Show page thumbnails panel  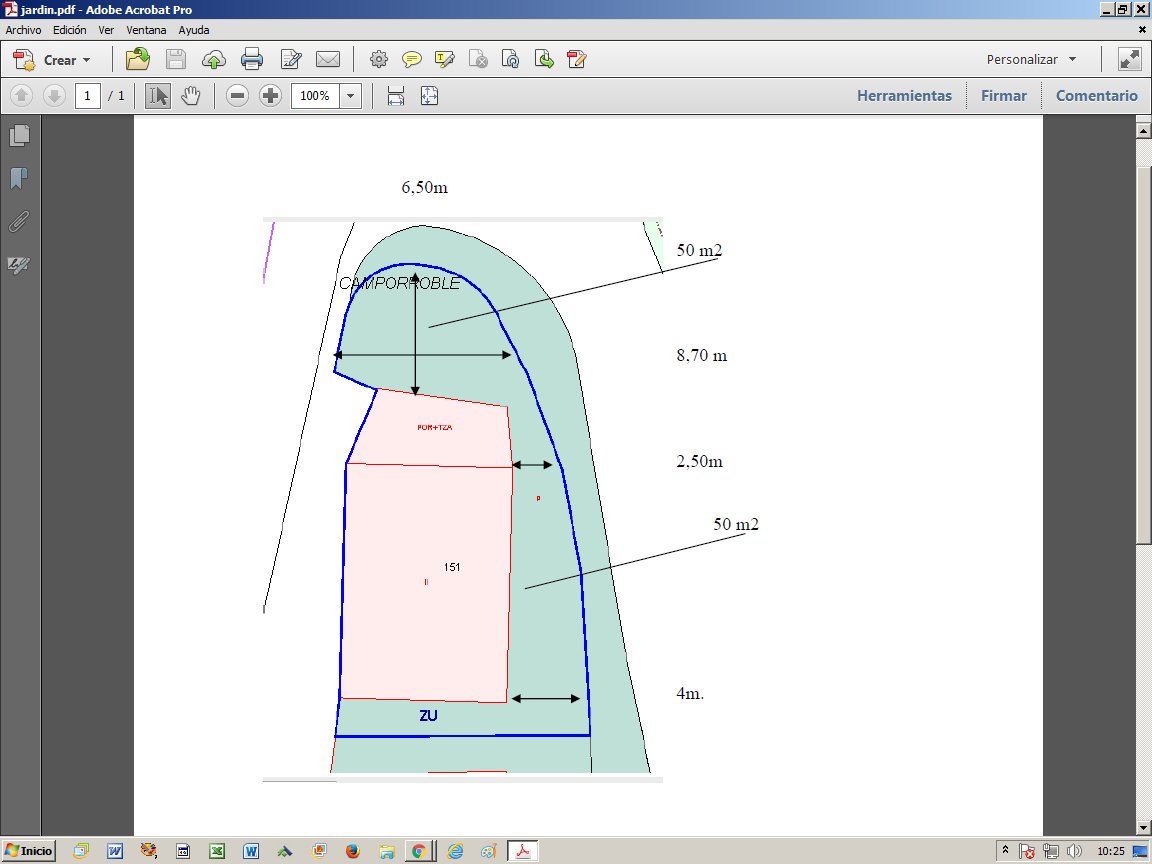click(x=20, y=135)
